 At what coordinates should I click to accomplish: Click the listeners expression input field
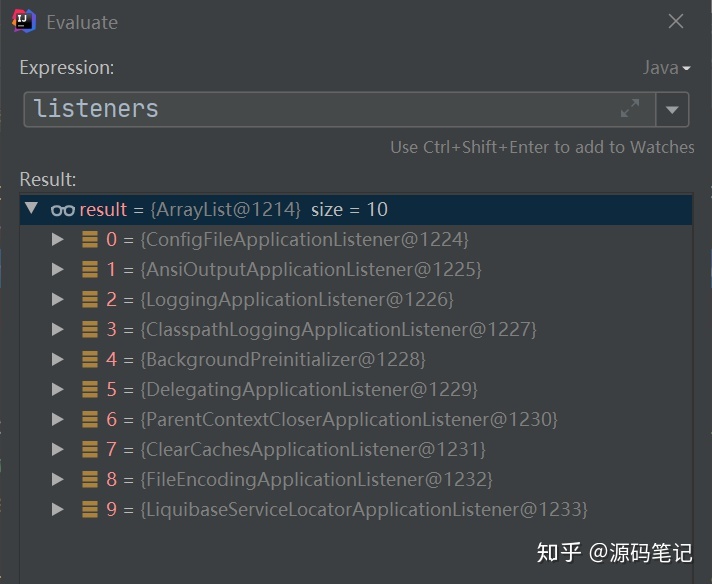pyautogui.click(x=340, y=109)
